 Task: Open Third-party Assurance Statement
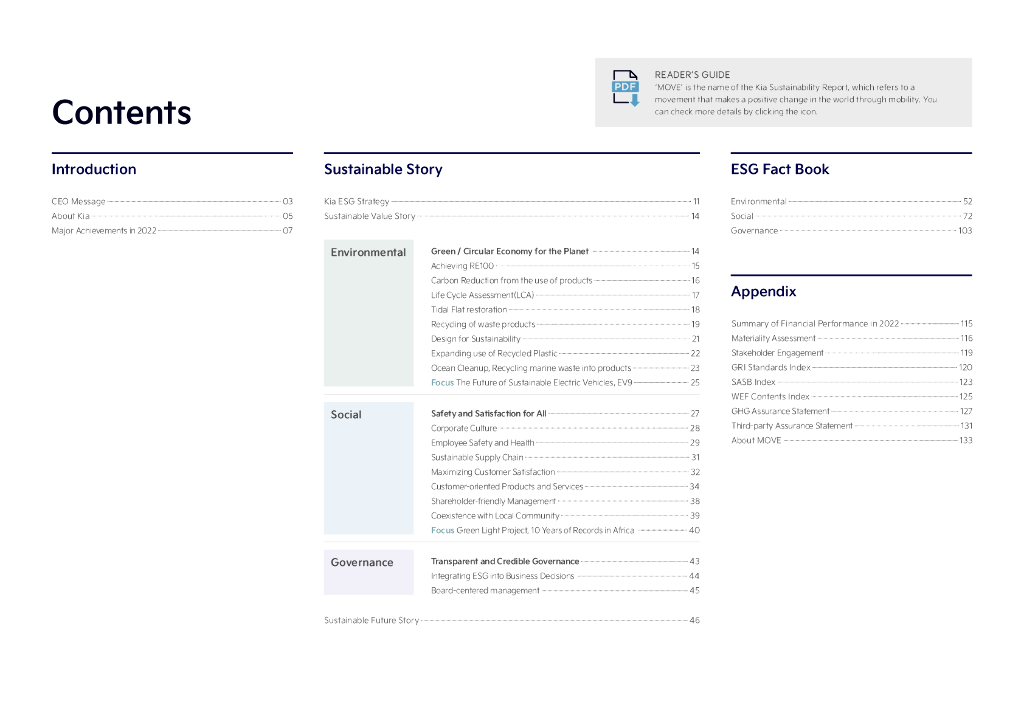pos(852,426)
